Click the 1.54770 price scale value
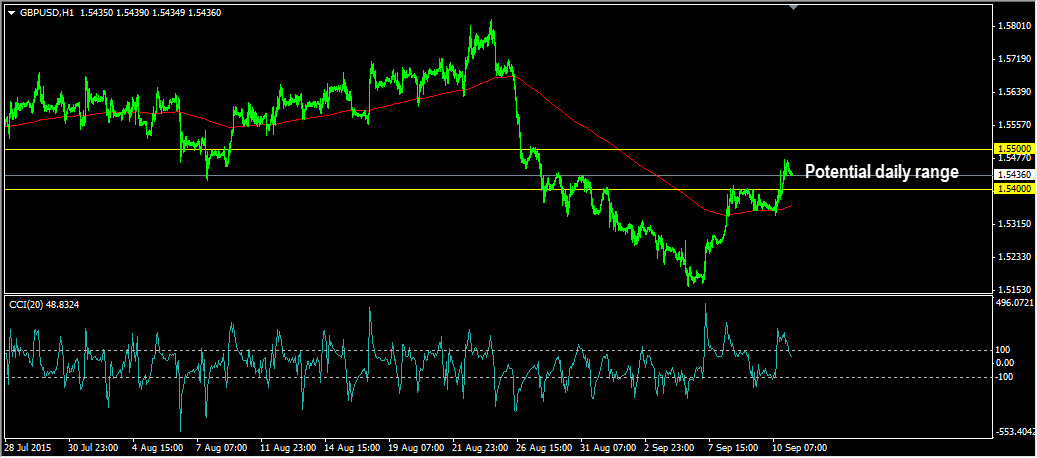 (1014, 158)
